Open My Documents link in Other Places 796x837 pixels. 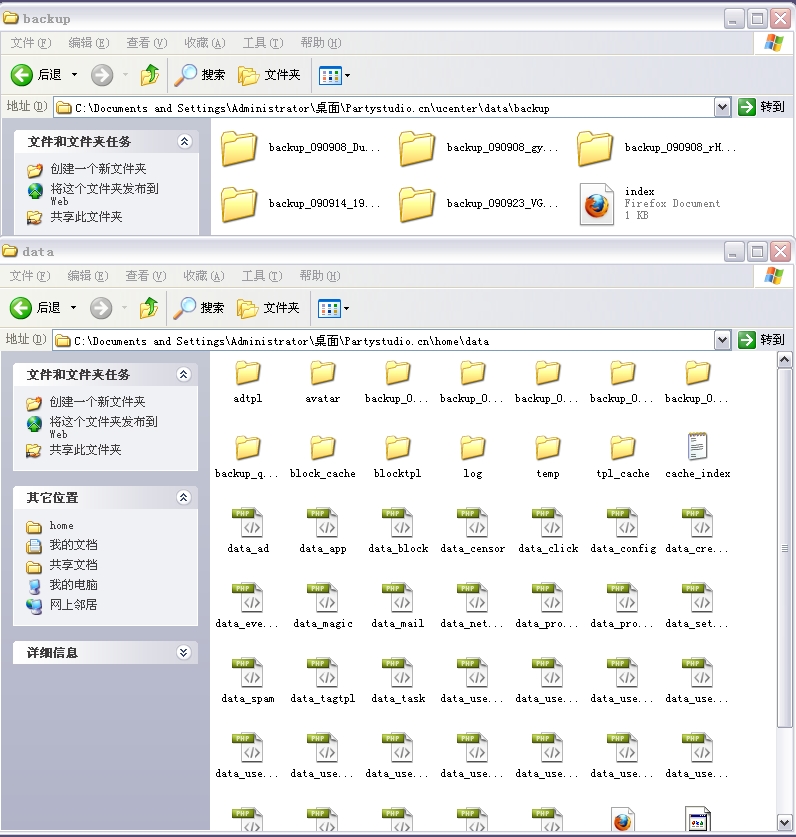[x=62, y=546]
